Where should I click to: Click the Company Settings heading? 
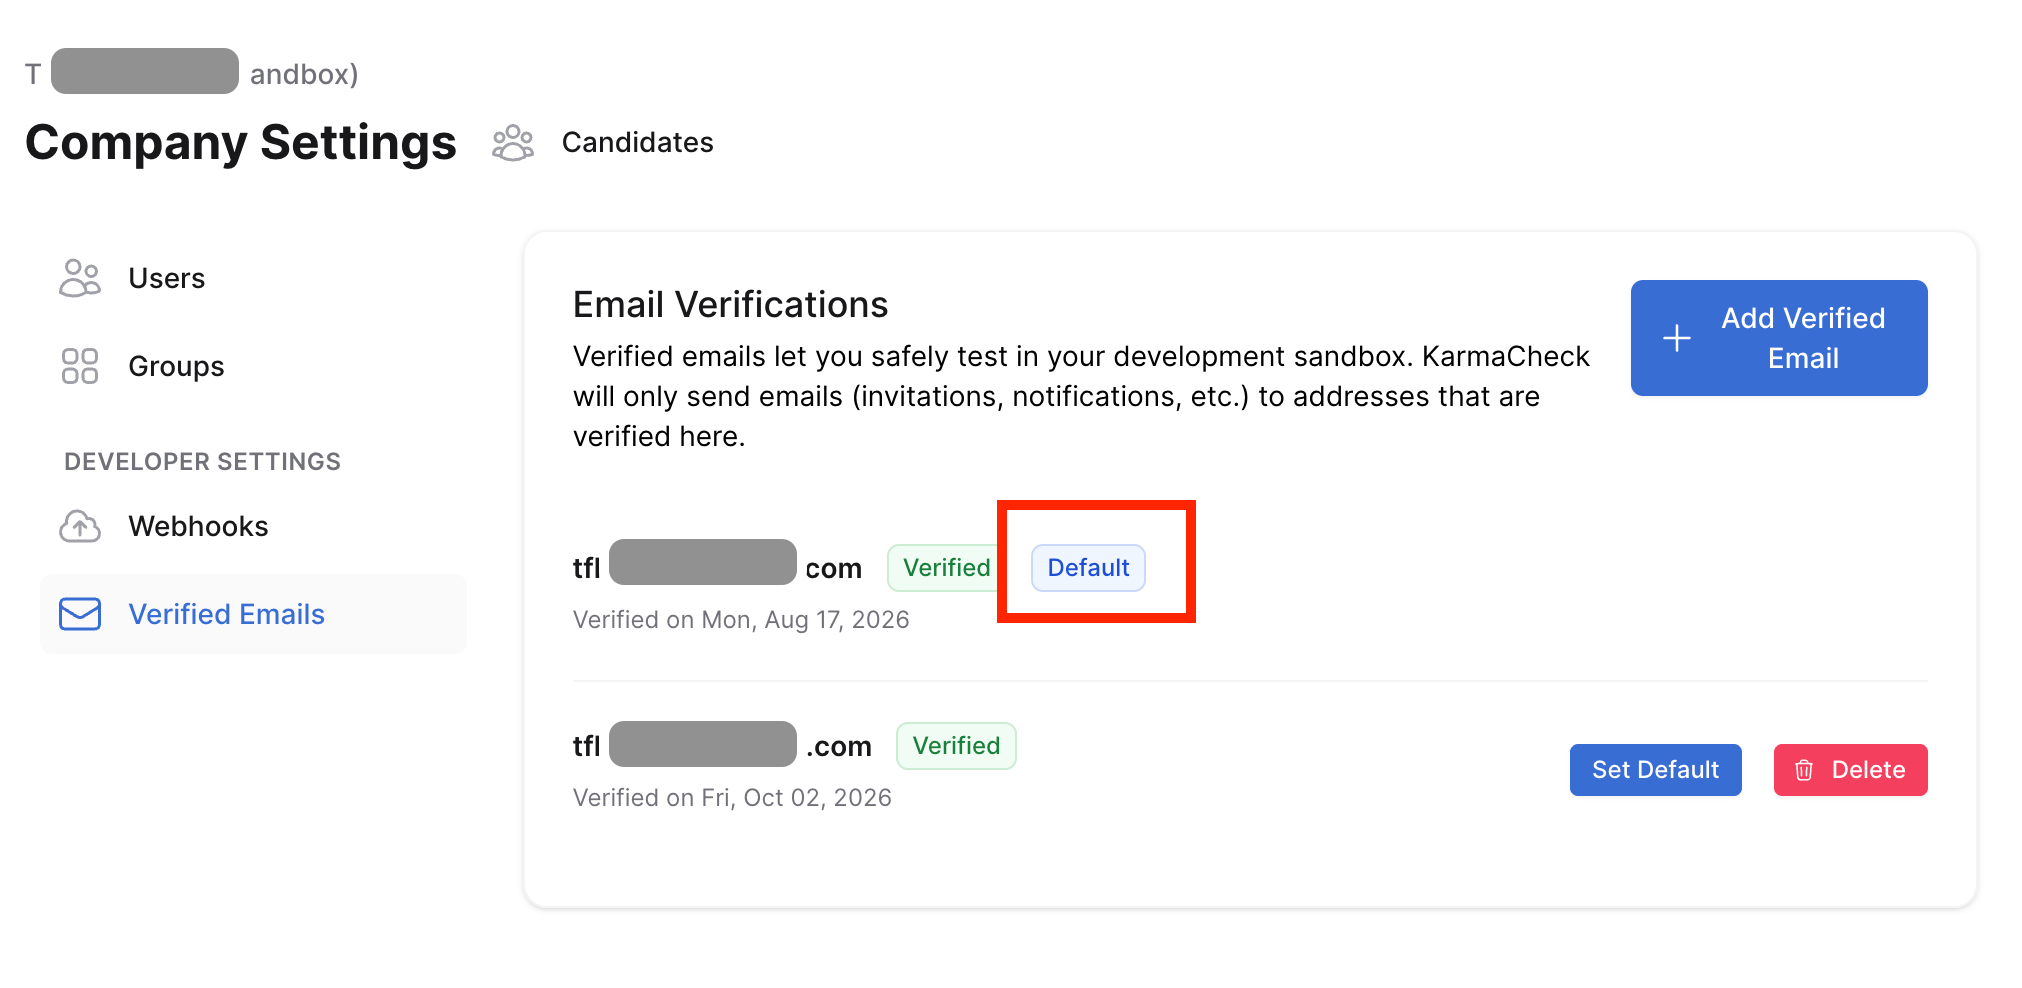point(241,143)
